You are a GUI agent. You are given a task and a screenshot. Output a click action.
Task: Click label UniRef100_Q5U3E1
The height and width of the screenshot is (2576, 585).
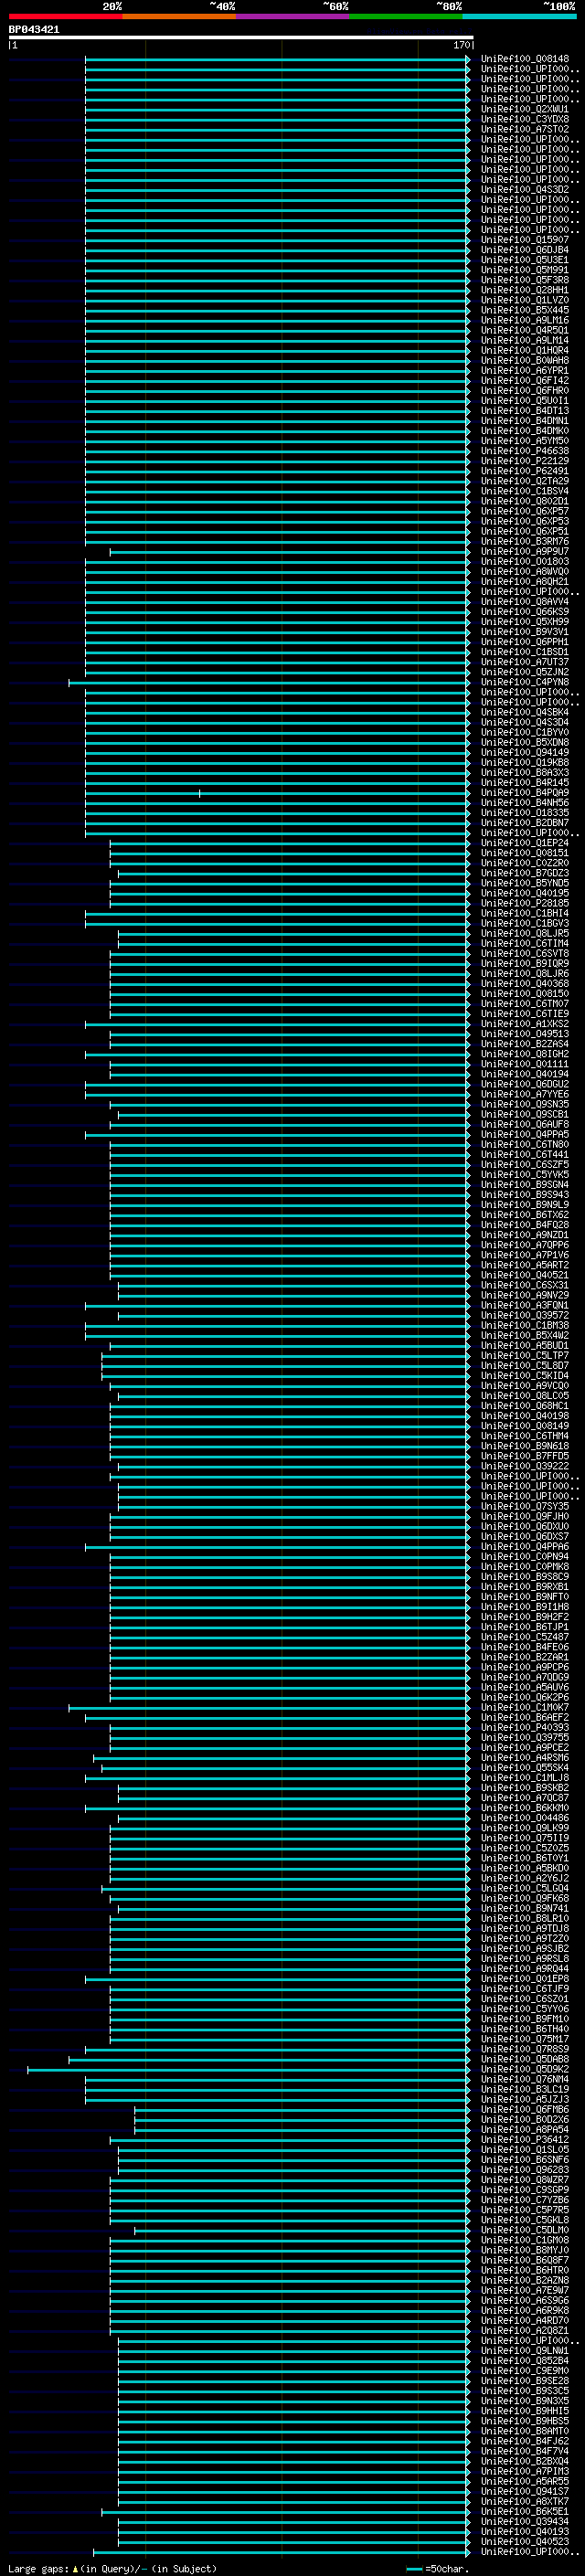(x=525, y=260)
